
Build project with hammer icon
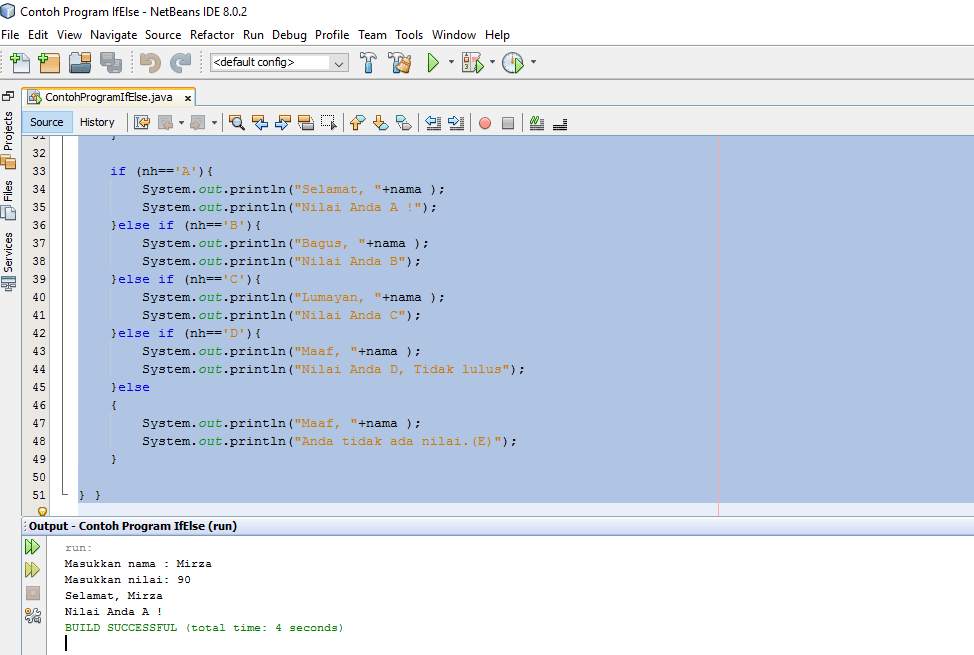coord(368,62)
